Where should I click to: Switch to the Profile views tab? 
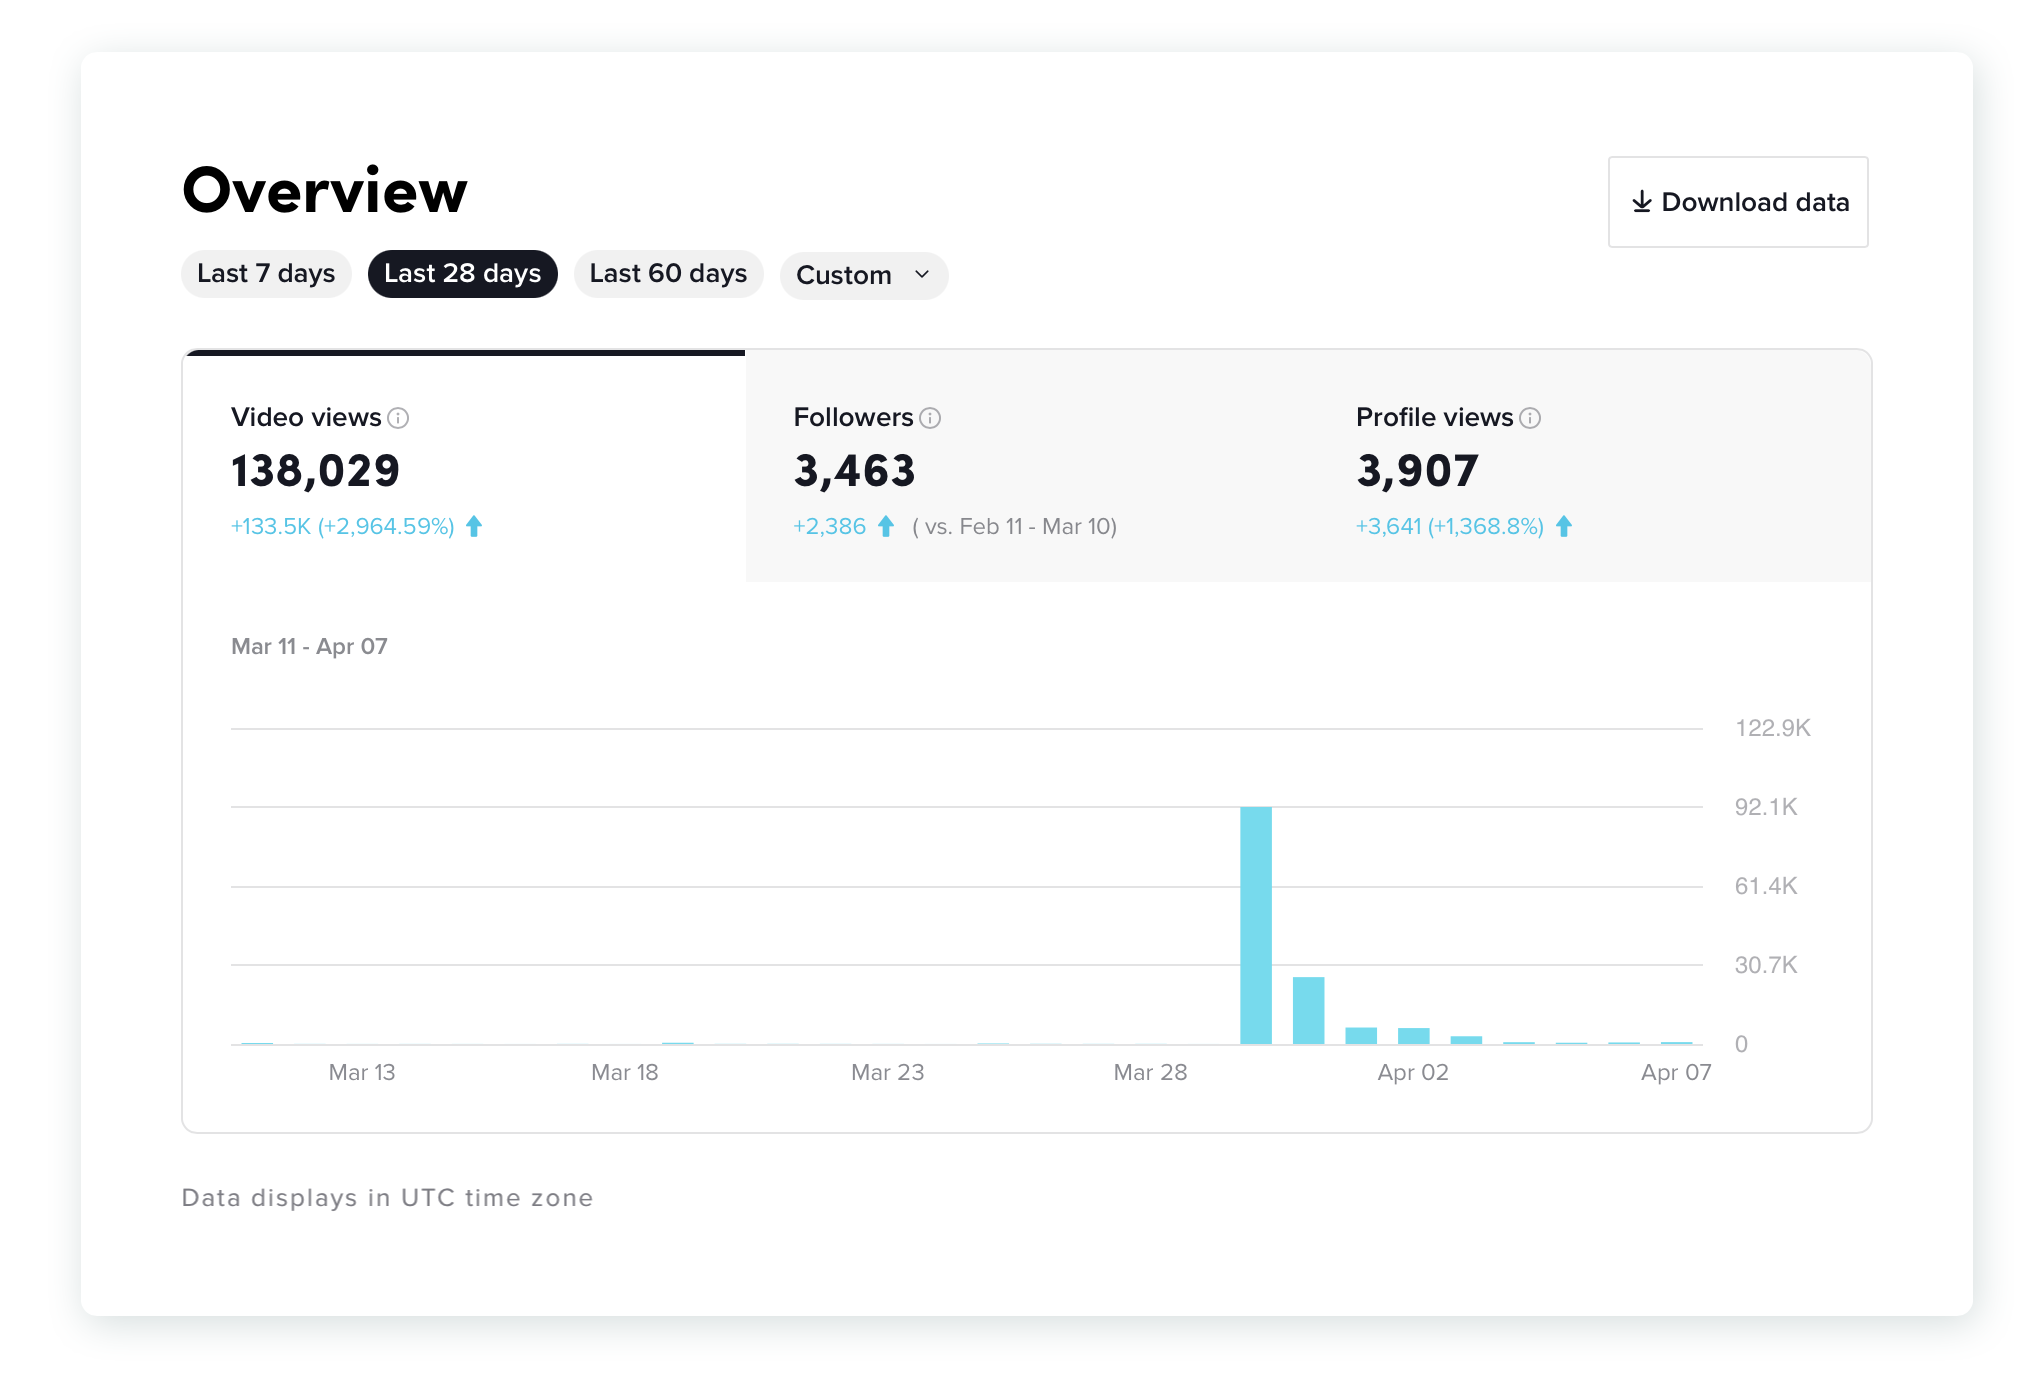(x=1590, y=466)
